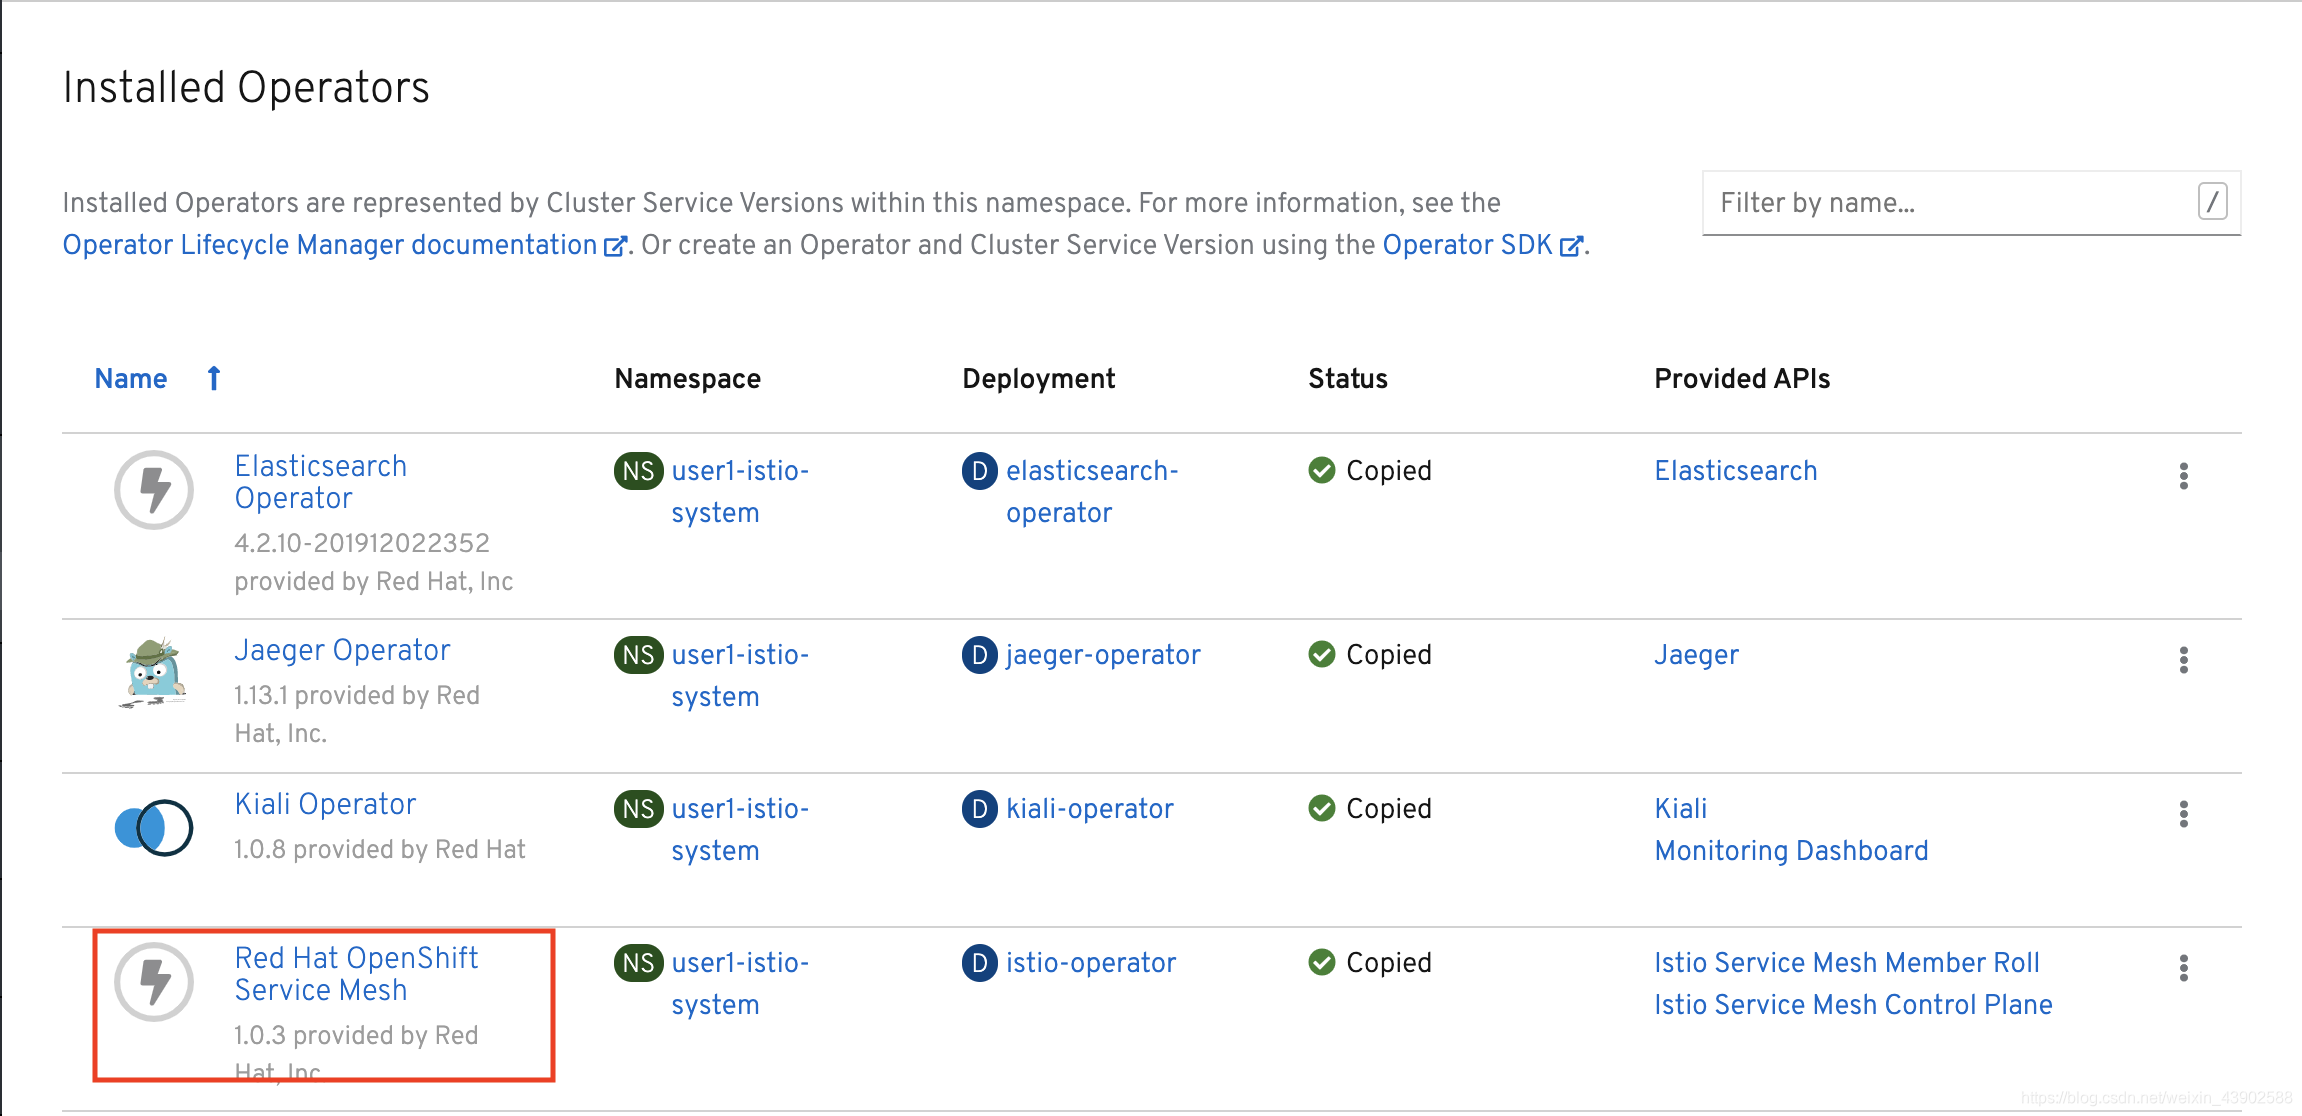Viewport: 2302px width, 1116px height.
Task: Click the slash shortcut icon in filter box
Action: pos(2212,202)
